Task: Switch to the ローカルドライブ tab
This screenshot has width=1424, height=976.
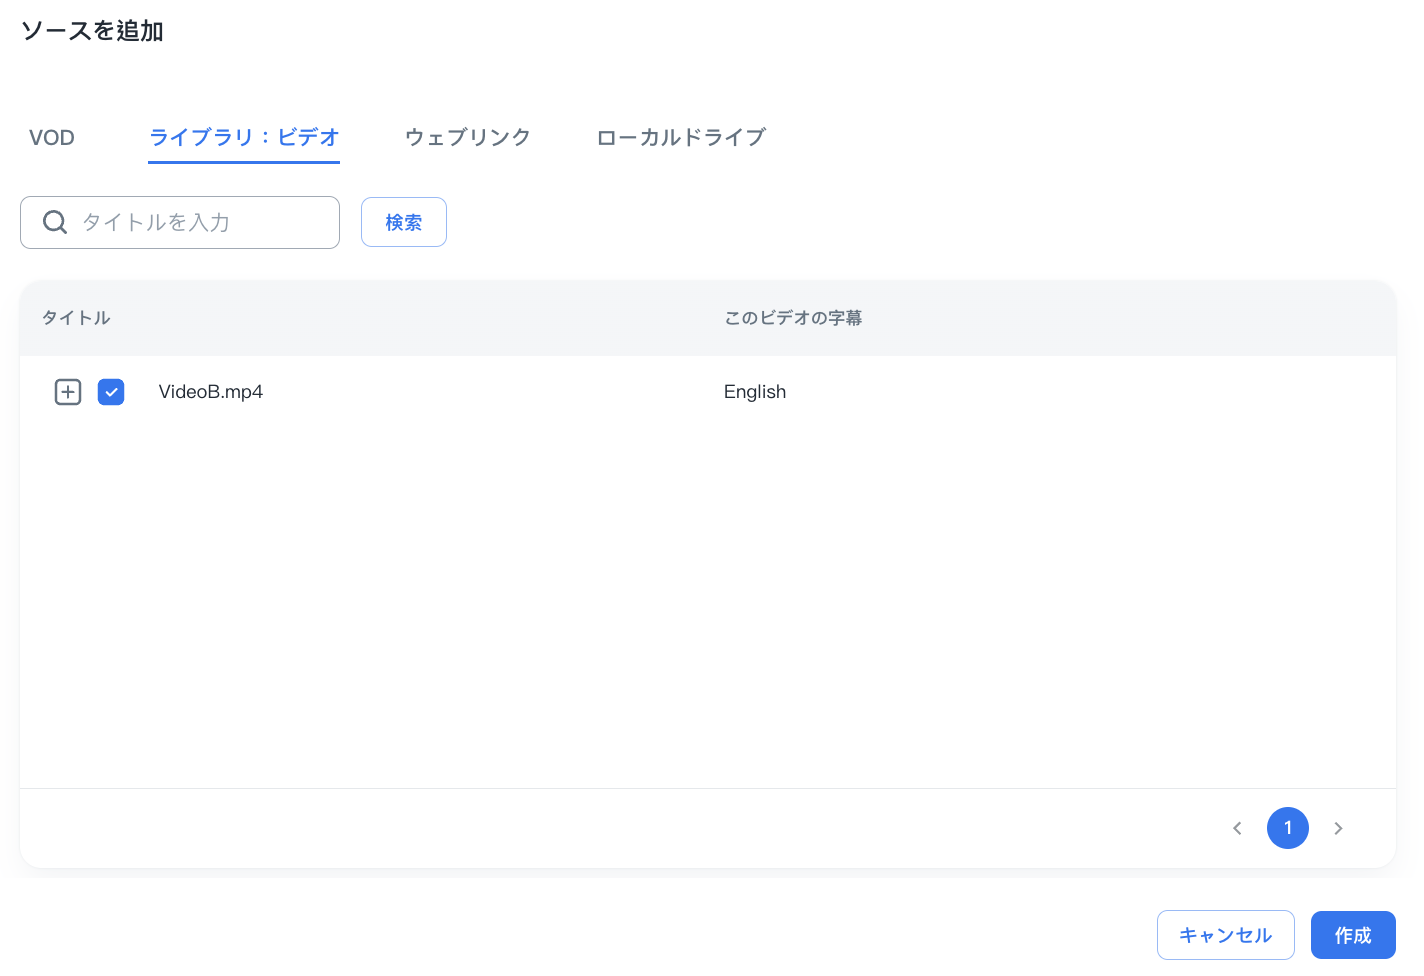Action: [x=681, y=138]
